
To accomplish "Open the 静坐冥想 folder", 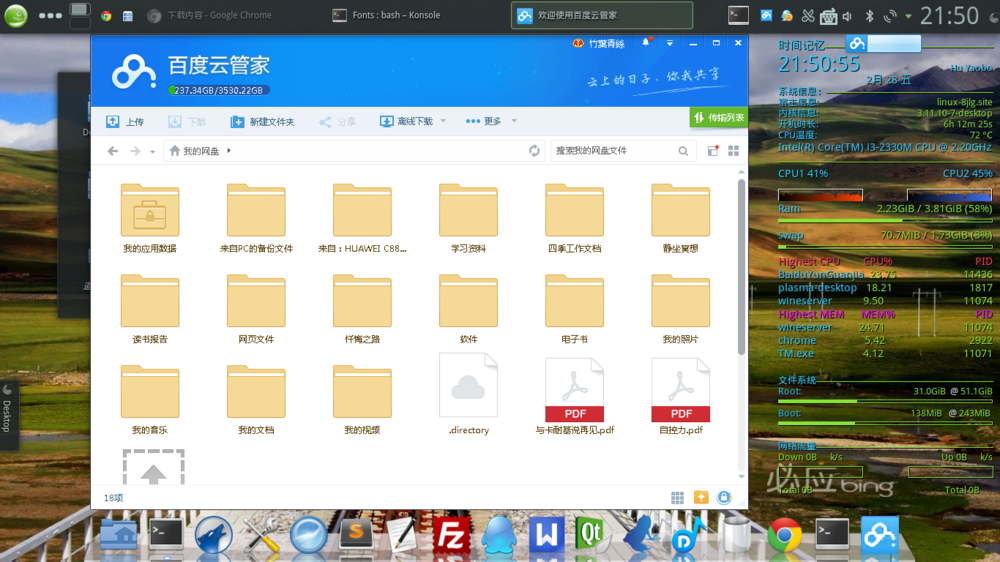I will [680, 219].
